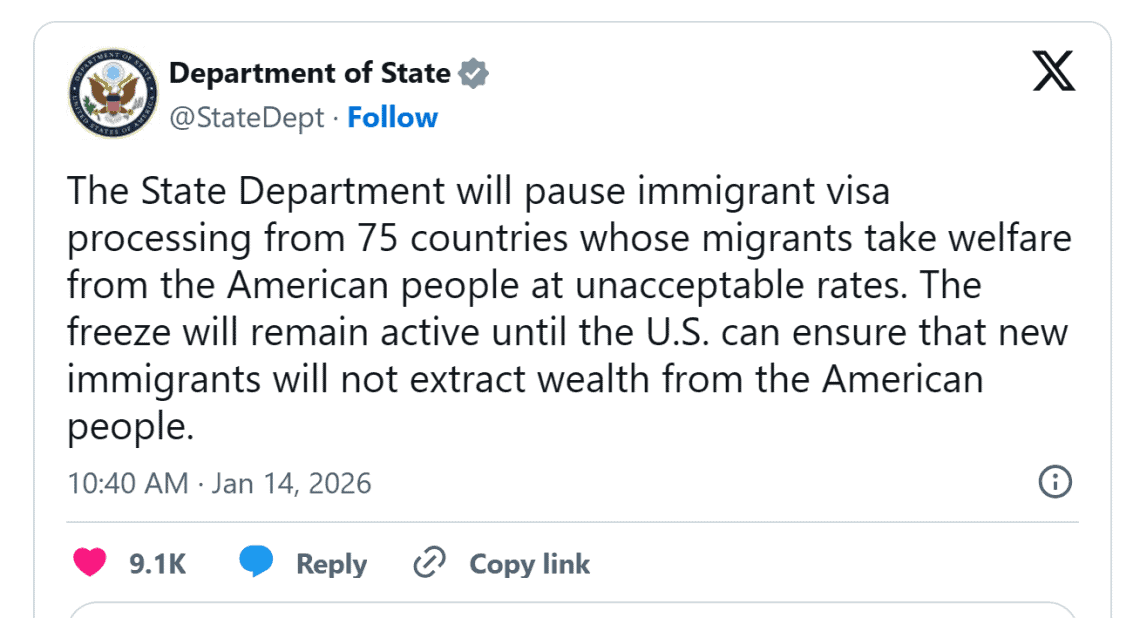Click the X logo in the top-right corner
Image resolution: width=1140 pixels, height=618 pixels.
coord(1051,72)
